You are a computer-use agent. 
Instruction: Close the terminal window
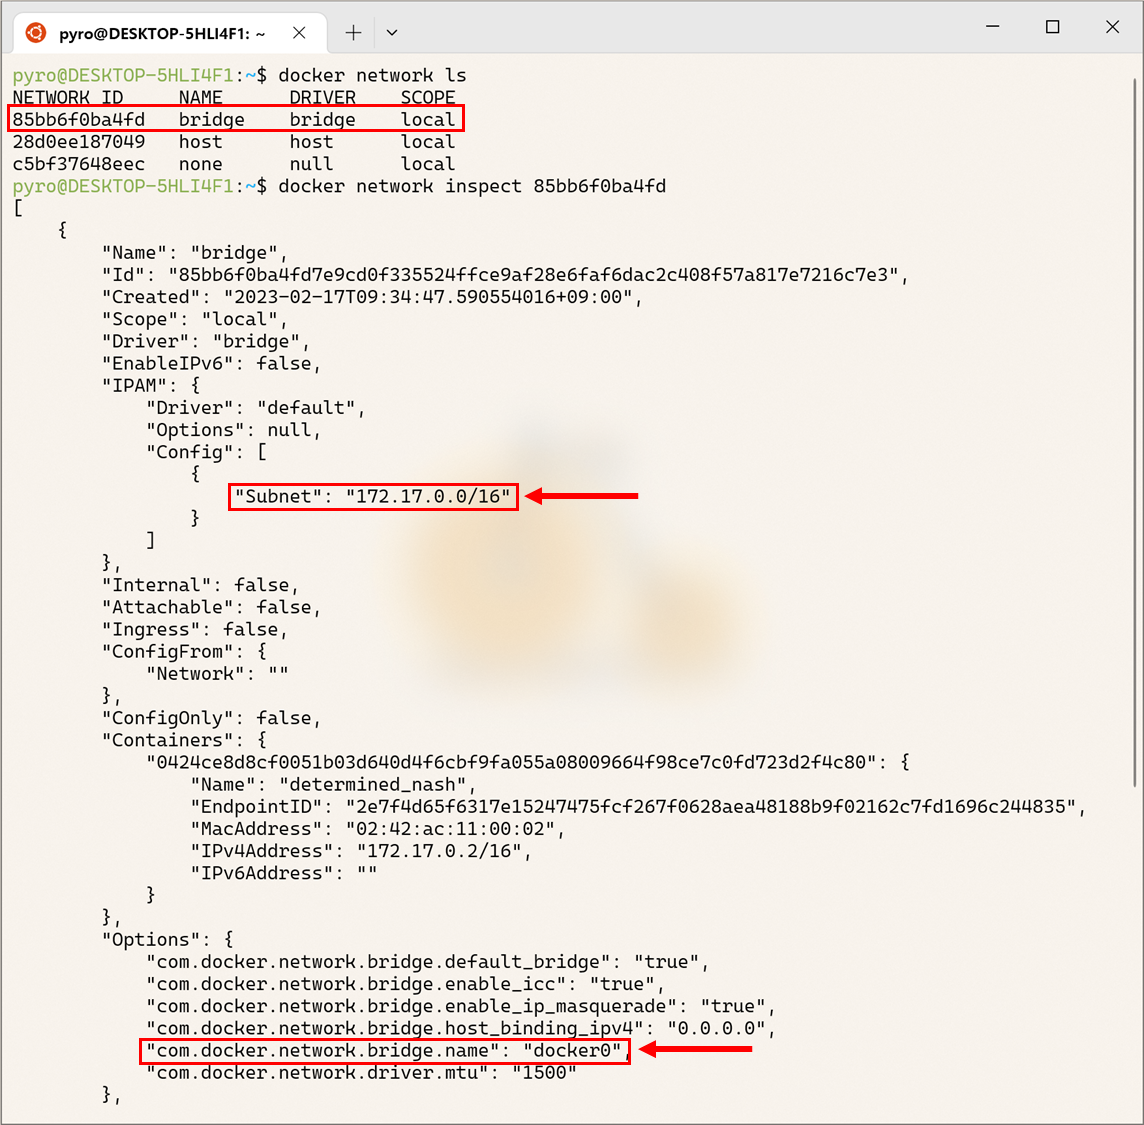point(1112,27)
